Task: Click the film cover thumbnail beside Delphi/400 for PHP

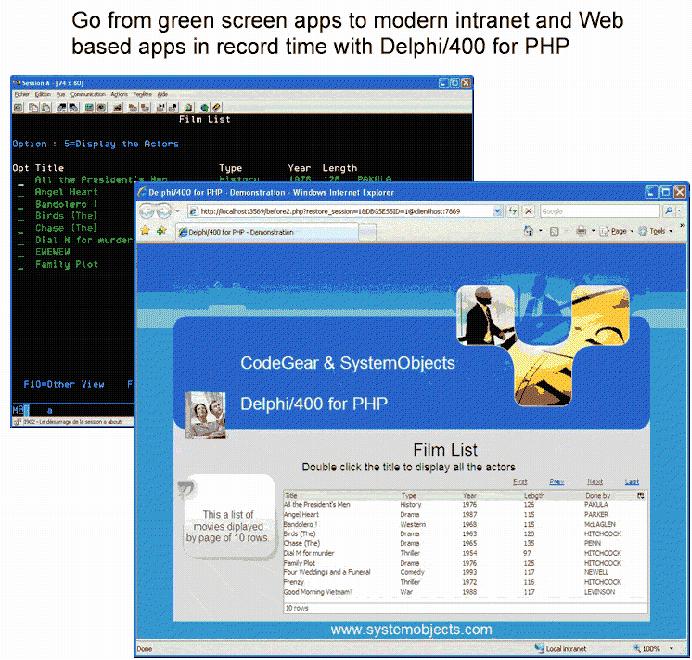Action: point(205,415)
